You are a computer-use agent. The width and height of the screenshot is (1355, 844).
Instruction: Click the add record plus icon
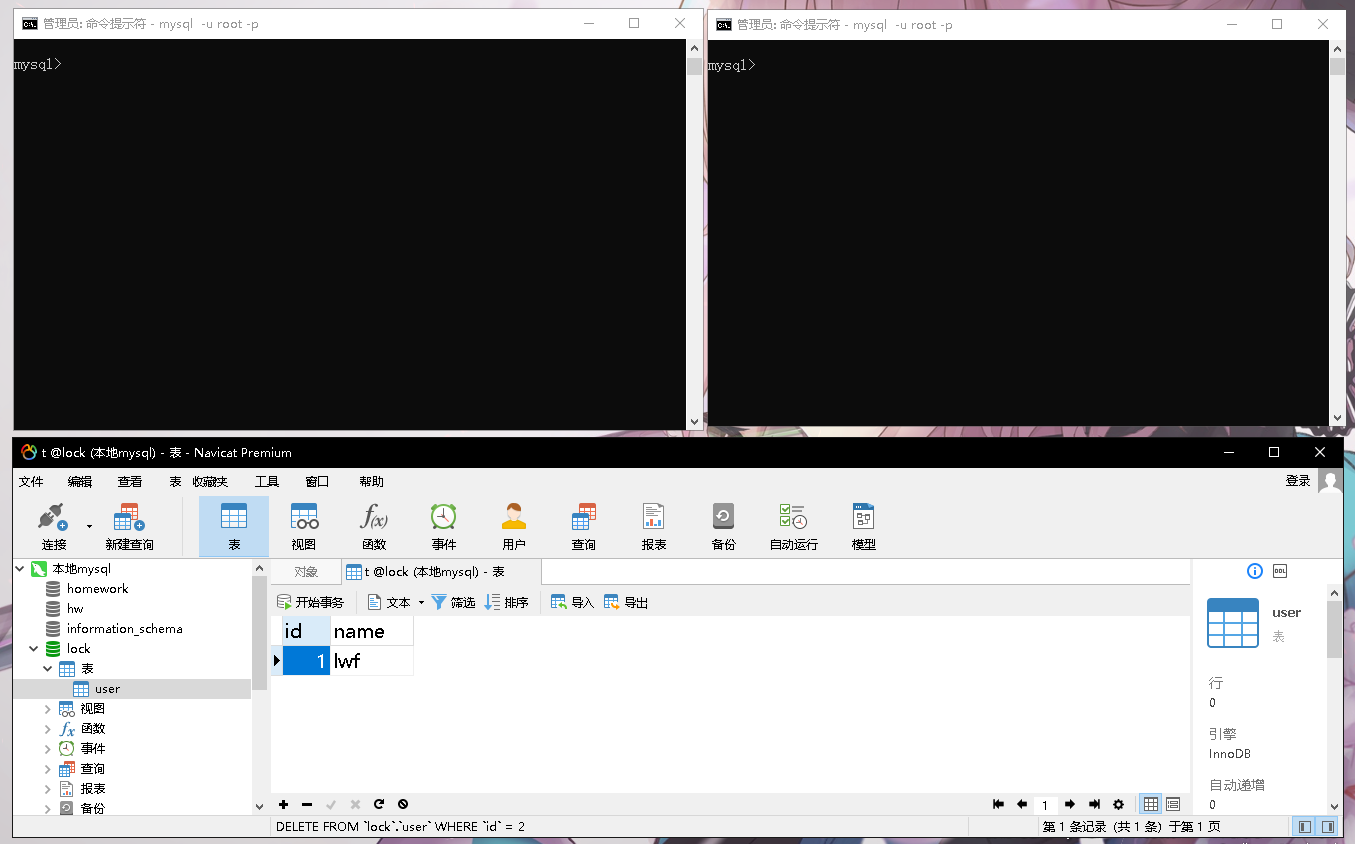(x=284, y=804)
